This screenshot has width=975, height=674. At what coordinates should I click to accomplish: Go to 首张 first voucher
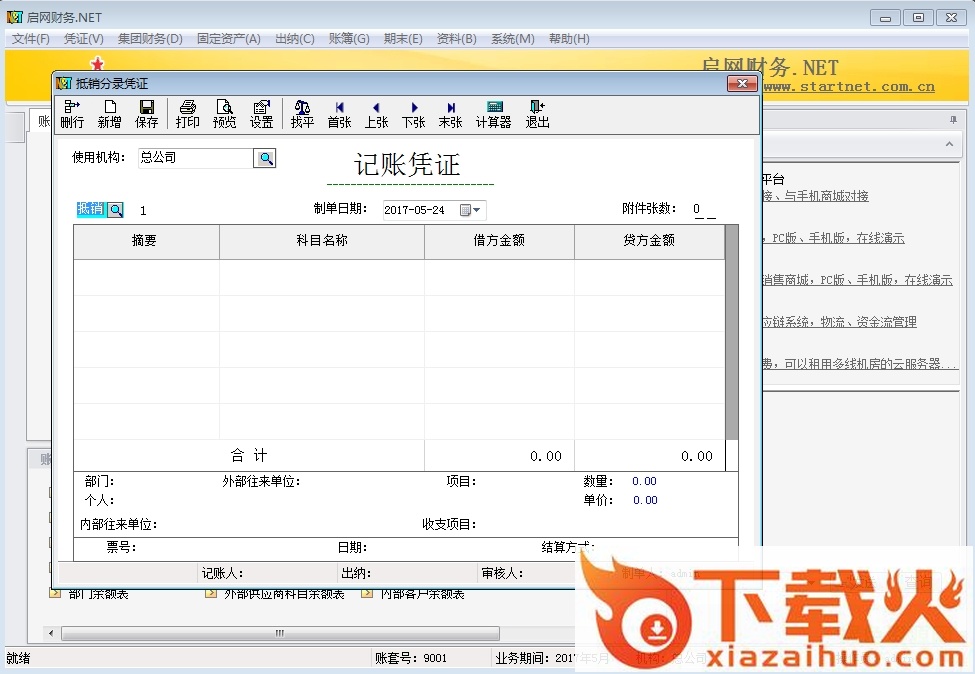coord(339,114)
